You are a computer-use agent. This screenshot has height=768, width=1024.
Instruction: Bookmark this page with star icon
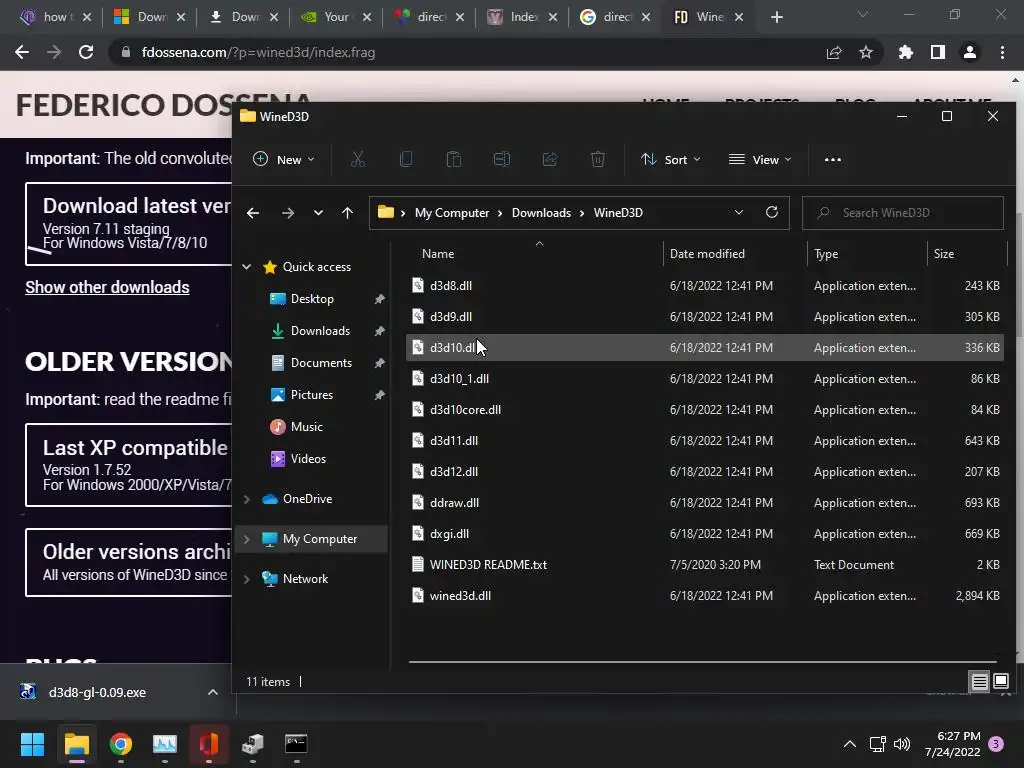coord(866,52)
